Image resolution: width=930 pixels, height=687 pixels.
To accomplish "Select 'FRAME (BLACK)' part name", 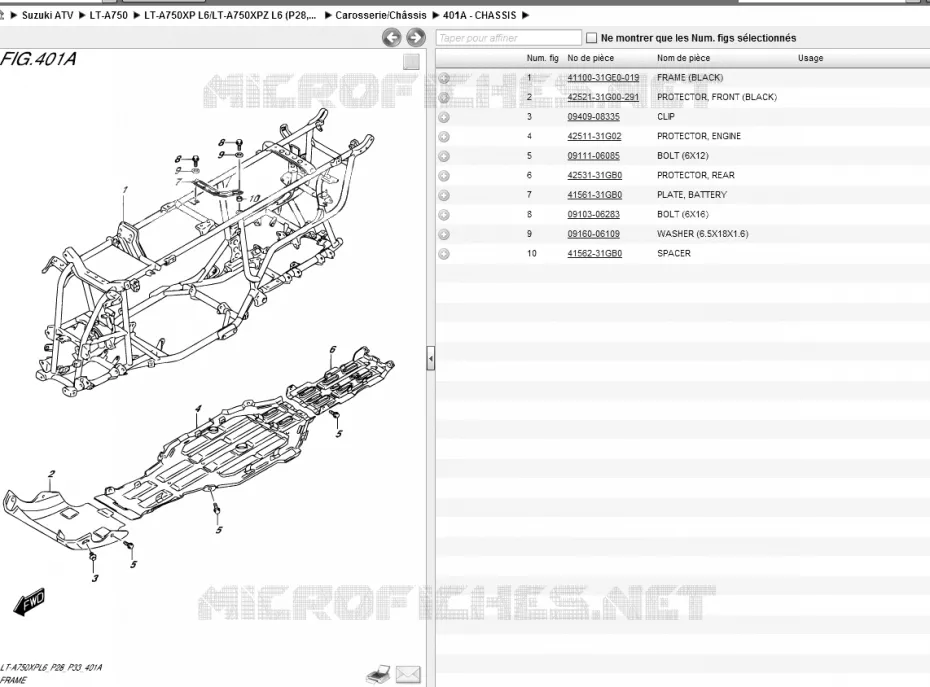I will [x=690, y=78].
